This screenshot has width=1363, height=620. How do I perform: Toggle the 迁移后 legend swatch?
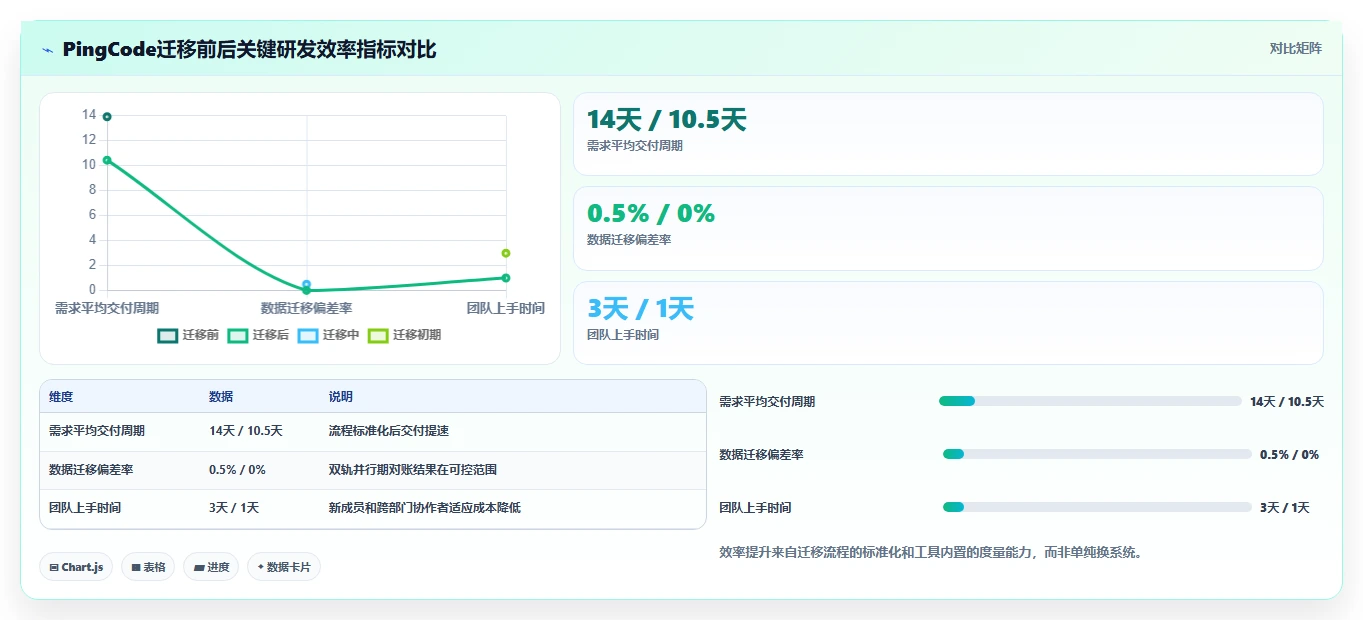click(x=238, y=335)
